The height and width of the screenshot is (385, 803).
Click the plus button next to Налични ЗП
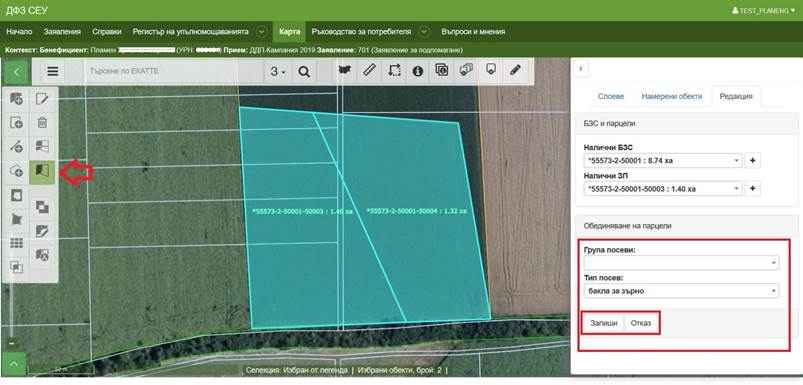pyautogui.click(x=752, y=189)
